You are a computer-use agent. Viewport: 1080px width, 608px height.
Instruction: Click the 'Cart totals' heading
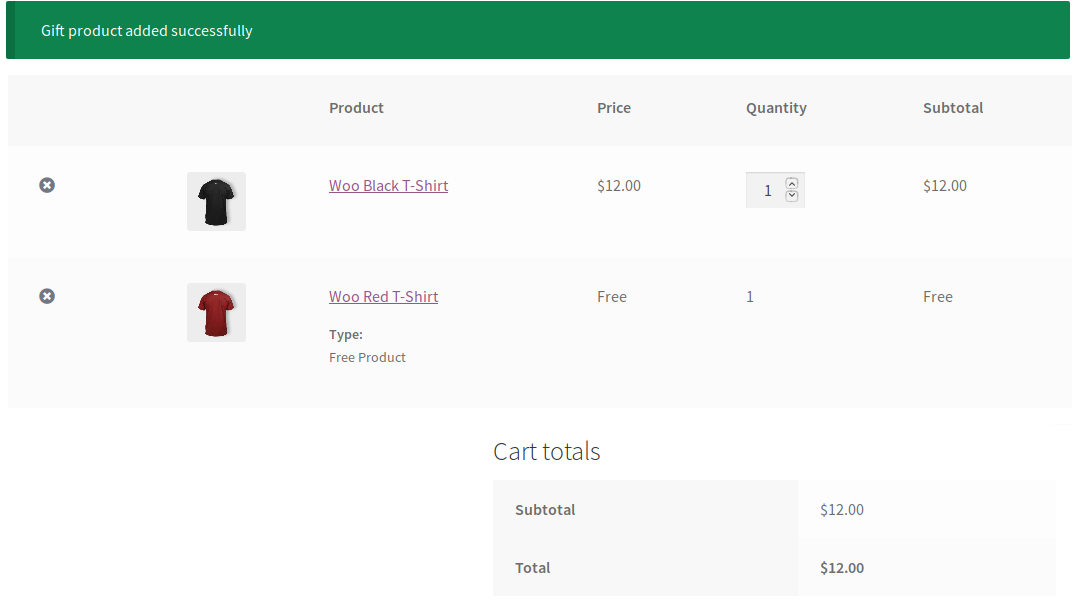point(547,452)
